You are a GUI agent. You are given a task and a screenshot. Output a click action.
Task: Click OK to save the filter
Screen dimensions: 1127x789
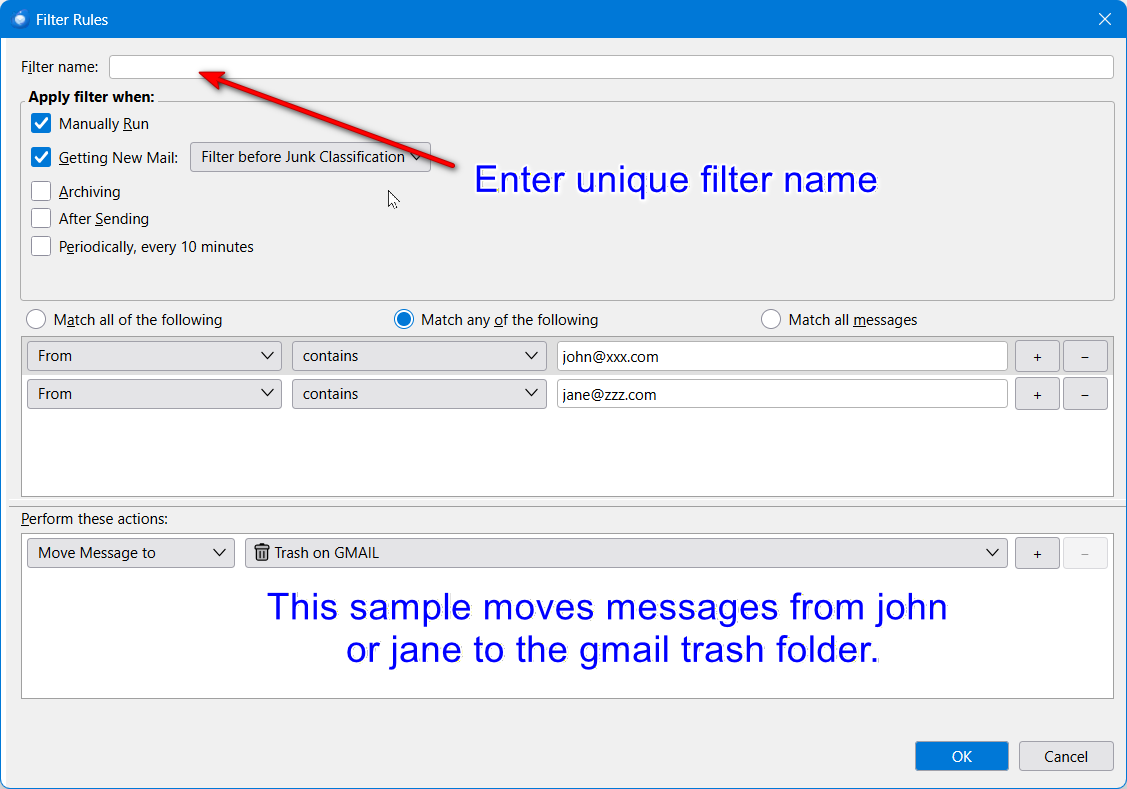(x=962, y=756)
